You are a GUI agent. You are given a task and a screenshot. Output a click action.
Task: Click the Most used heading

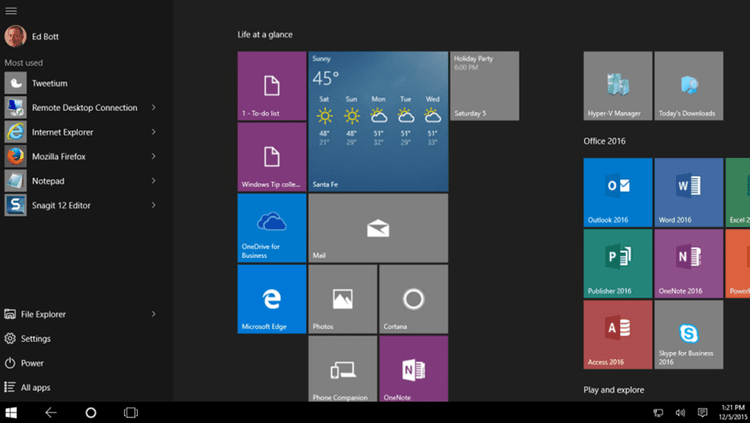(23, 63)
